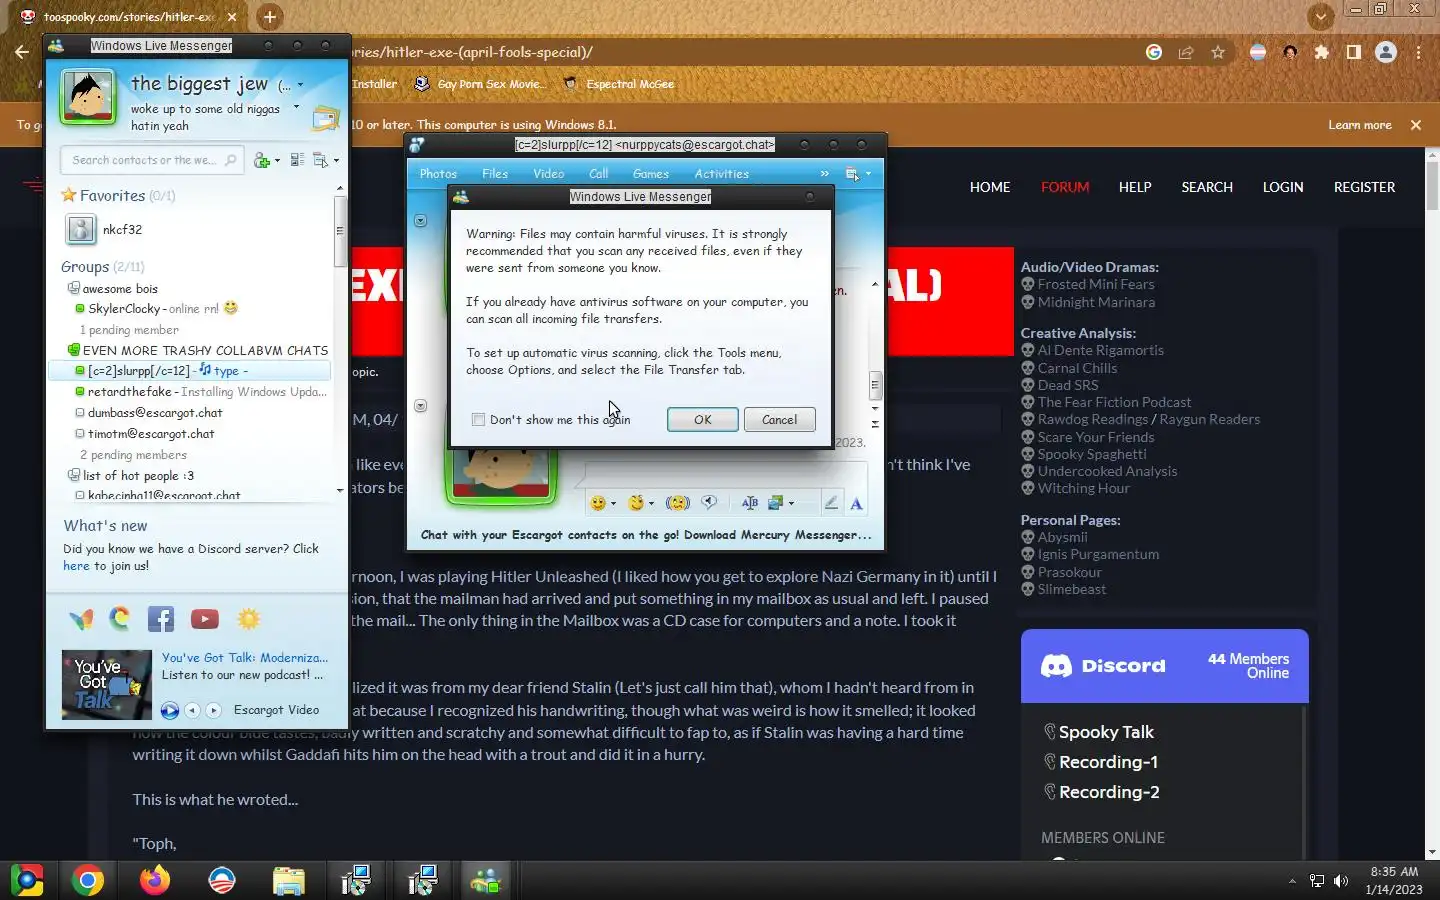Go to FORUM in the site navigation
Image resolution: width=1440 pixels, height=900 pixels.
(1065, 187)
